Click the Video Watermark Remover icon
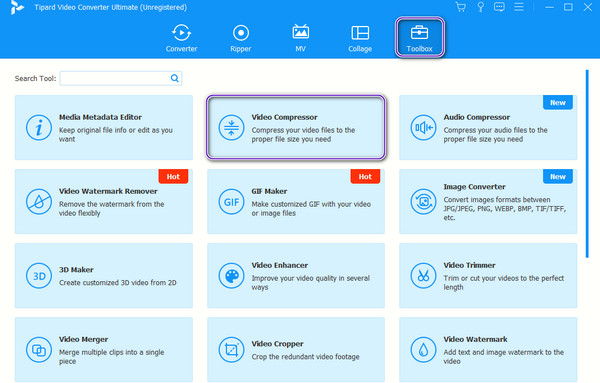 click(39, 202)
